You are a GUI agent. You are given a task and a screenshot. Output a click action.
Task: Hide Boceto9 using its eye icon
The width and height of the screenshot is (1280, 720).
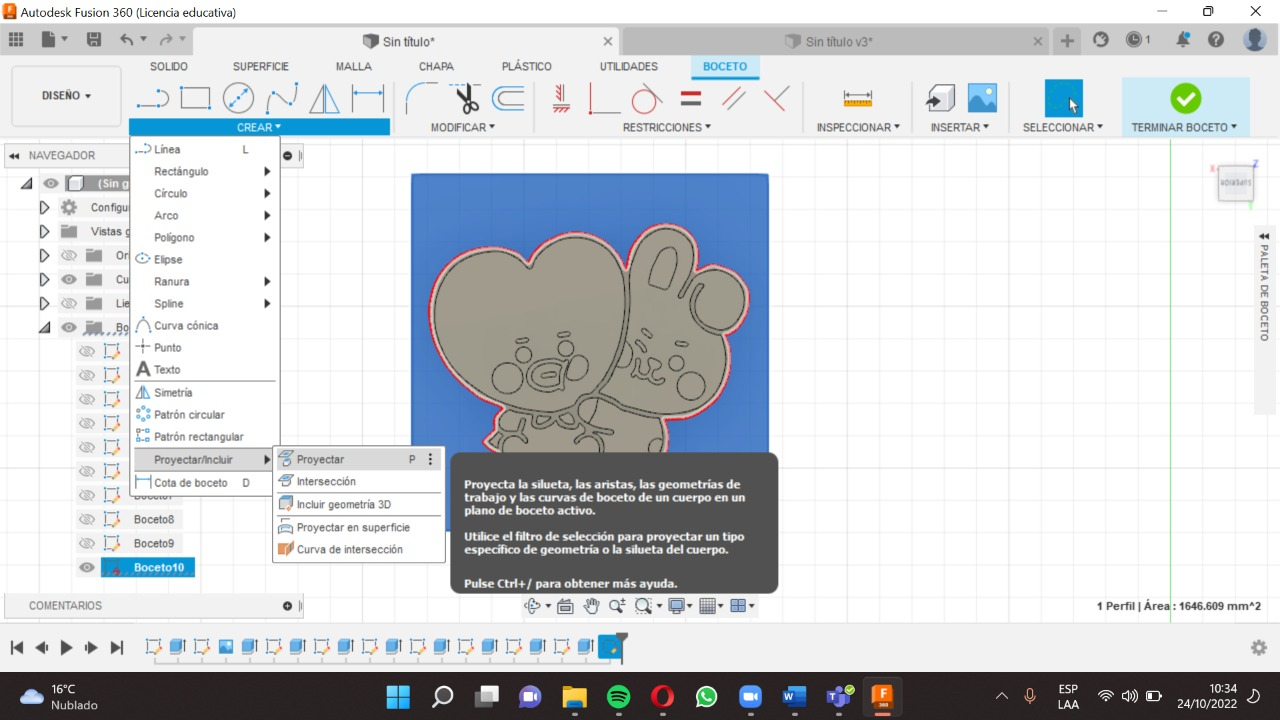[x=87, y=543]
